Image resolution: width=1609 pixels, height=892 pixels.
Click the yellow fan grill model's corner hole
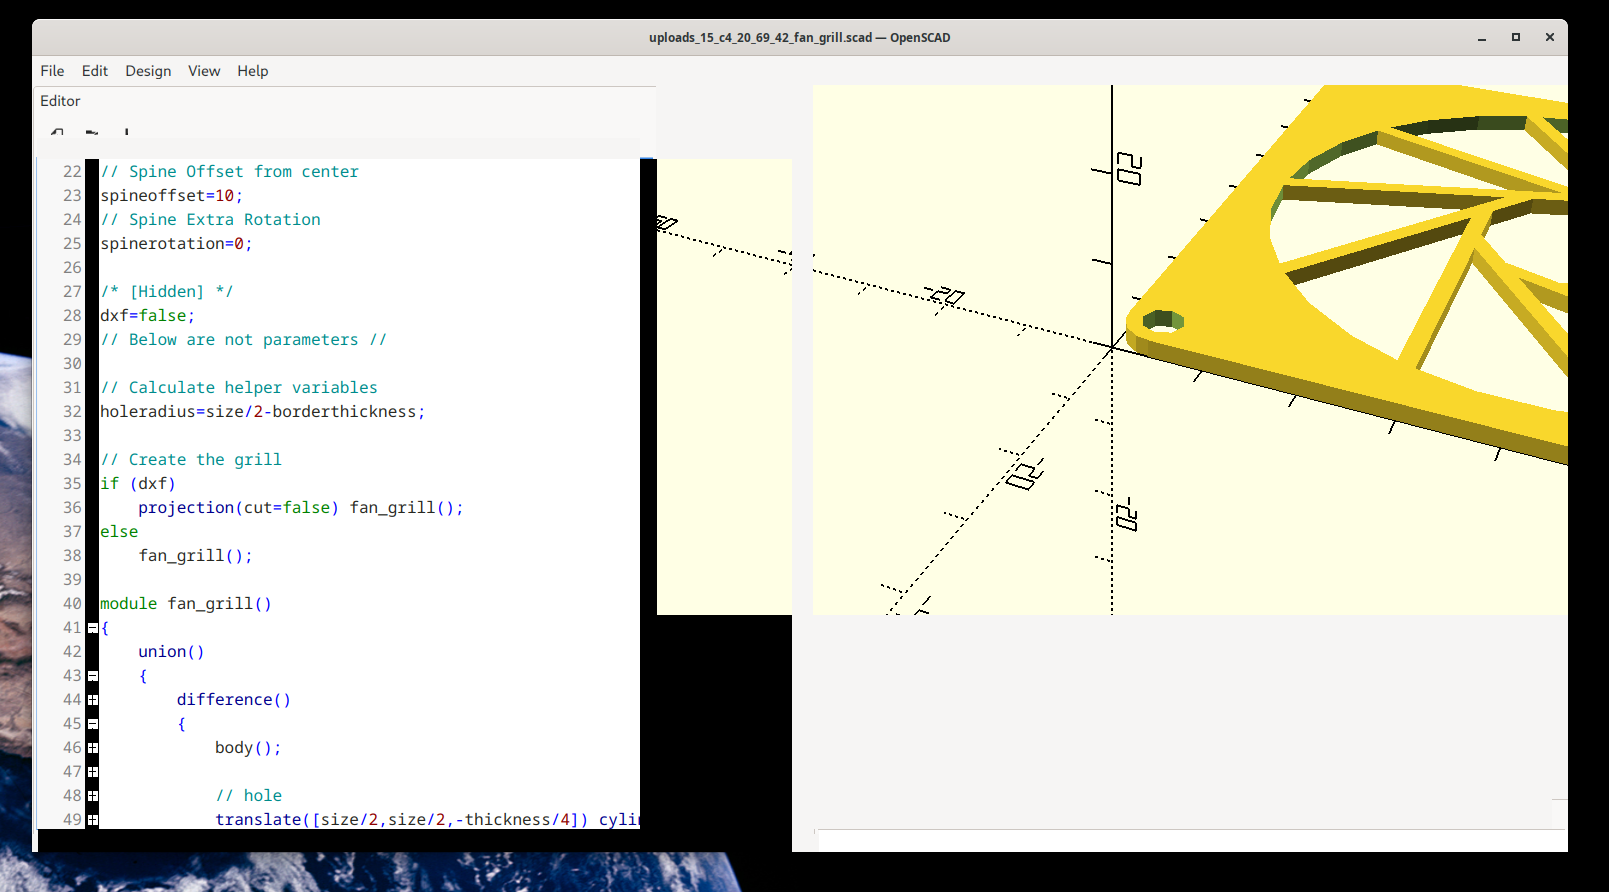[1162, 321]
